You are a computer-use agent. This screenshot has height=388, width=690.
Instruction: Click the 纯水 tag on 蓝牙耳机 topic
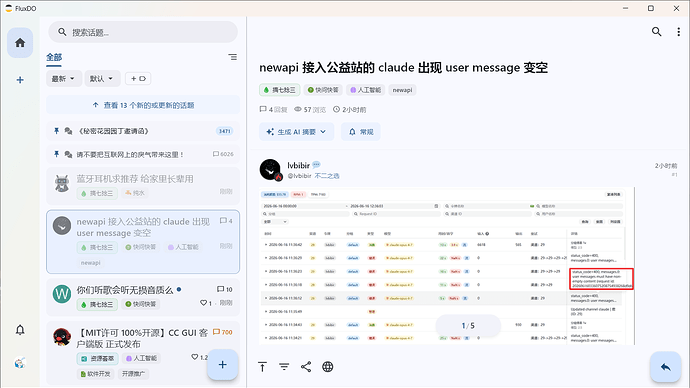click(135, 193)
